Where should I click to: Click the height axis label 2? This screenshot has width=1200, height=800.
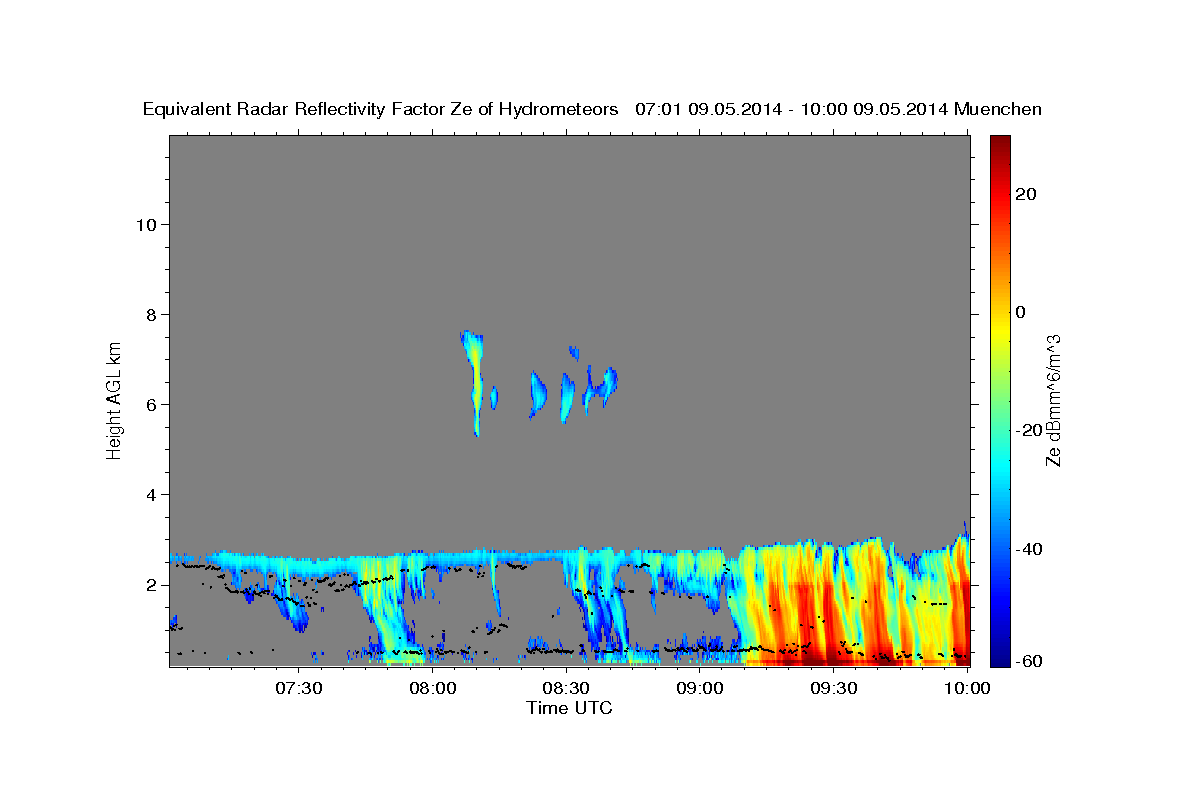point(150,584)
